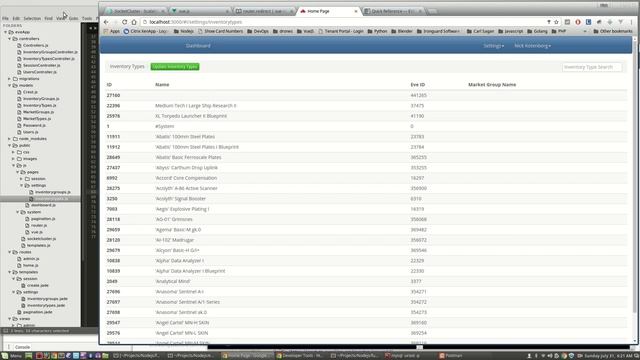The width and height of the screenshot is (640, 360).
Task: Open the Javascript bookmarks folder
Action: point(511,31)
